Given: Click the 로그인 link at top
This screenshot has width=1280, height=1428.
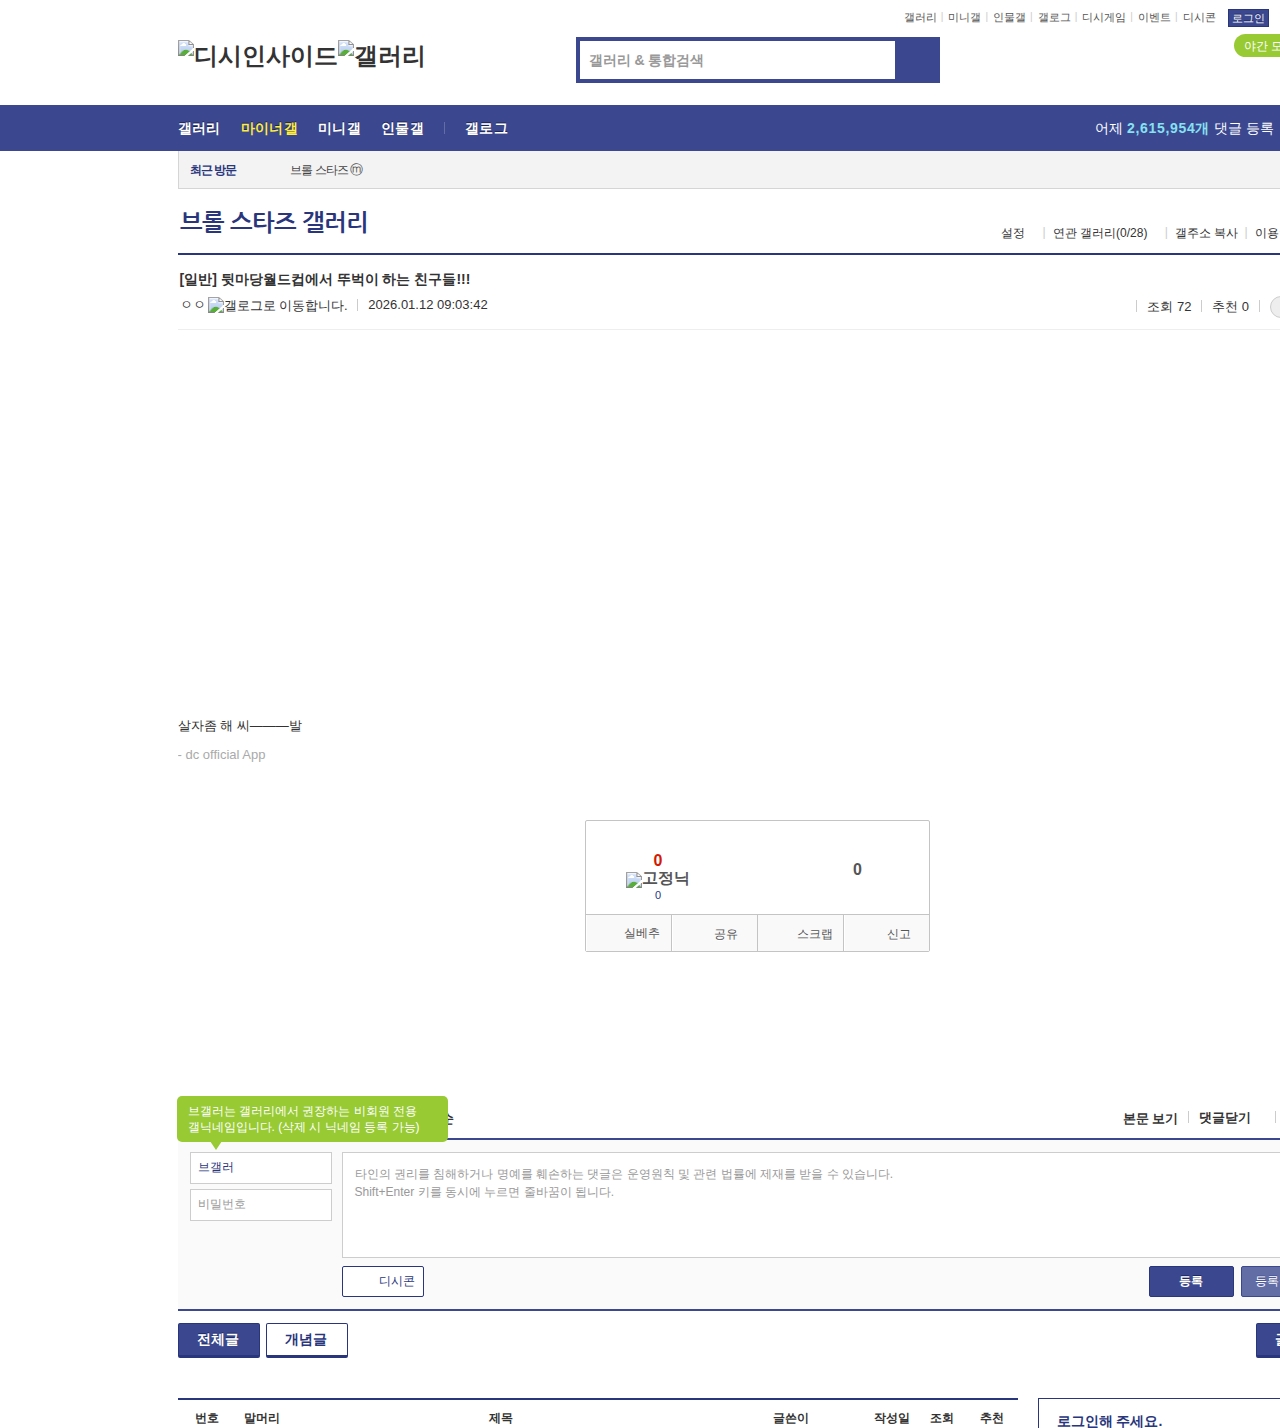Looking at the screenshot, I should tap(1248, 18).
